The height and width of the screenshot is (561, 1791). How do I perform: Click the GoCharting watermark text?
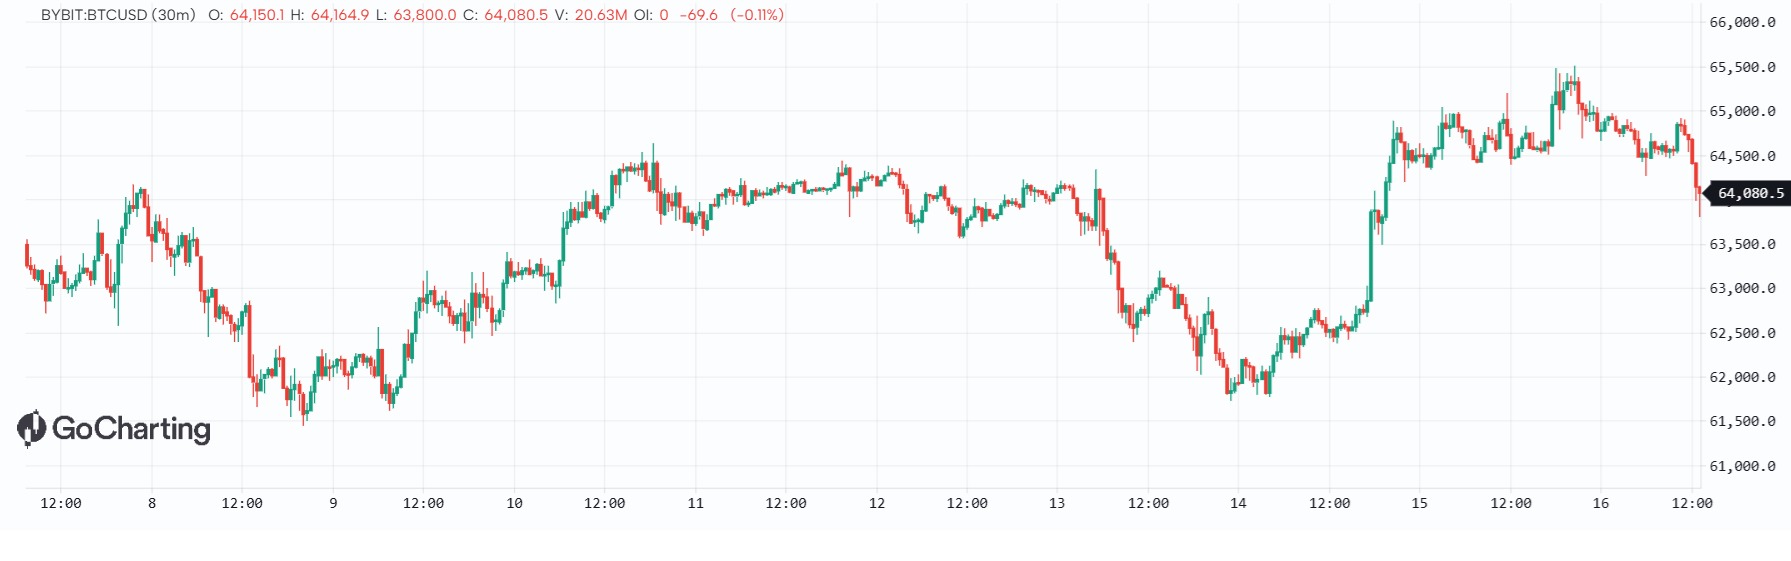(131, 429)
